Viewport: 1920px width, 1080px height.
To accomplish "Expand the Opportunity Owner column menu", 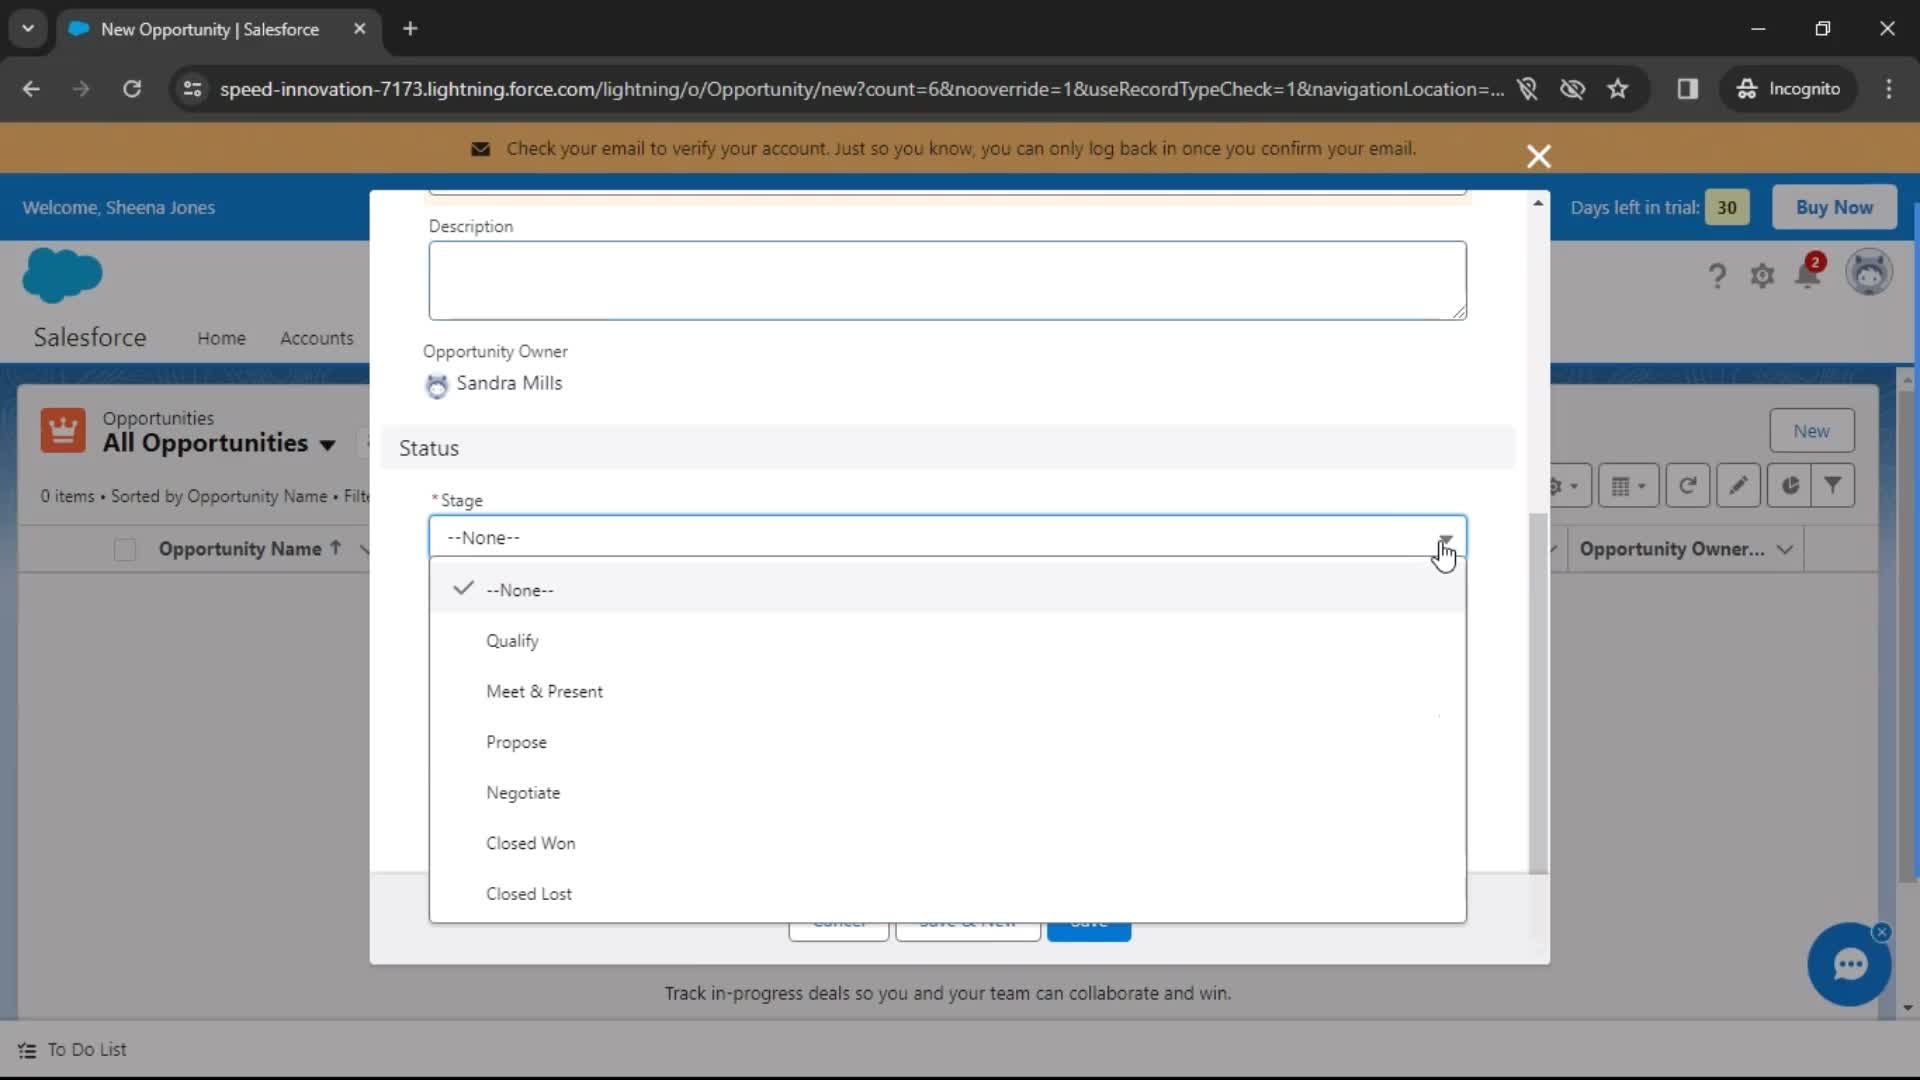I will 1785,549.
